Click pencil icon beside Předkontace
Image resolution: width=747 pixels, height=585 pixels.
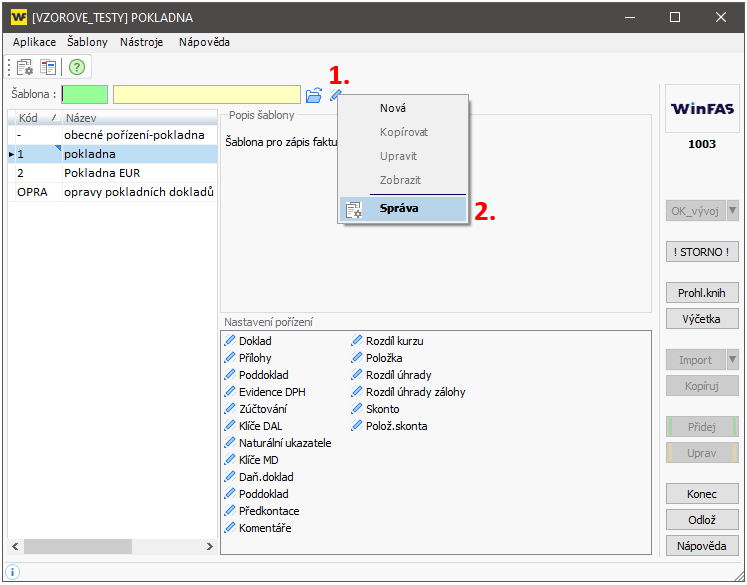coord(230,511)
